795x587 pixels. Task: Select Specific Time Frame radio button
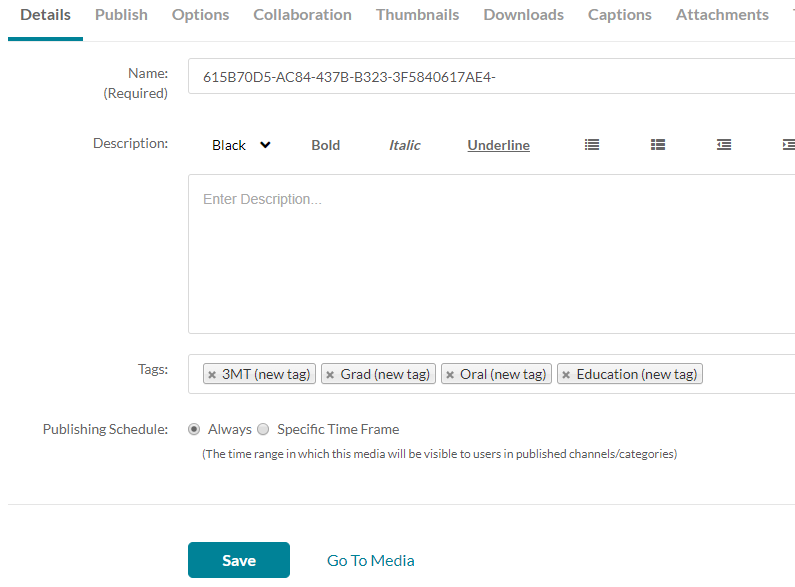coord(263,429)
